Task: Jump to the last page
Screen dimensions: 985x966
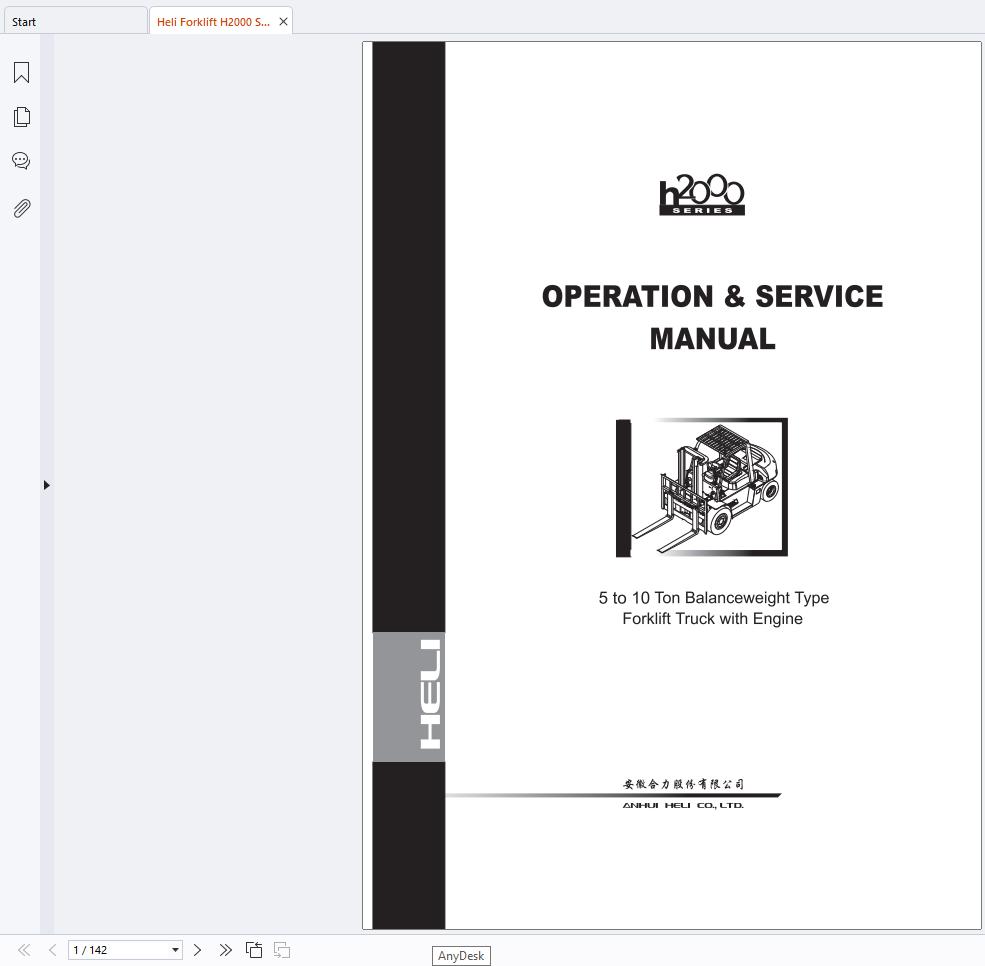Action: tap(225, 950)
